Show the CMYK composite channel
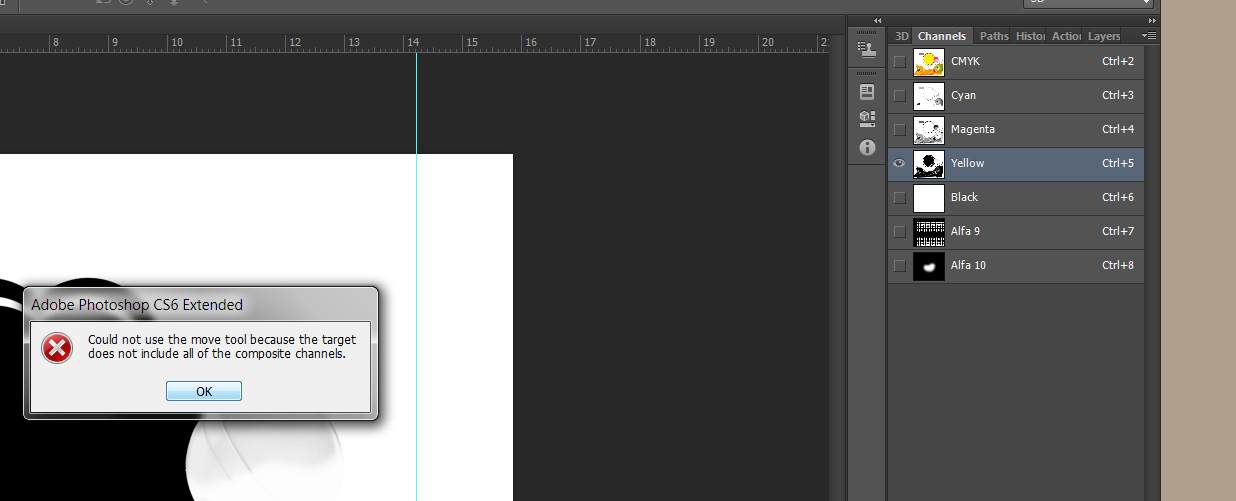Image resolution: width=1236 pixels, height=501 pixels. tap(899, 62)
